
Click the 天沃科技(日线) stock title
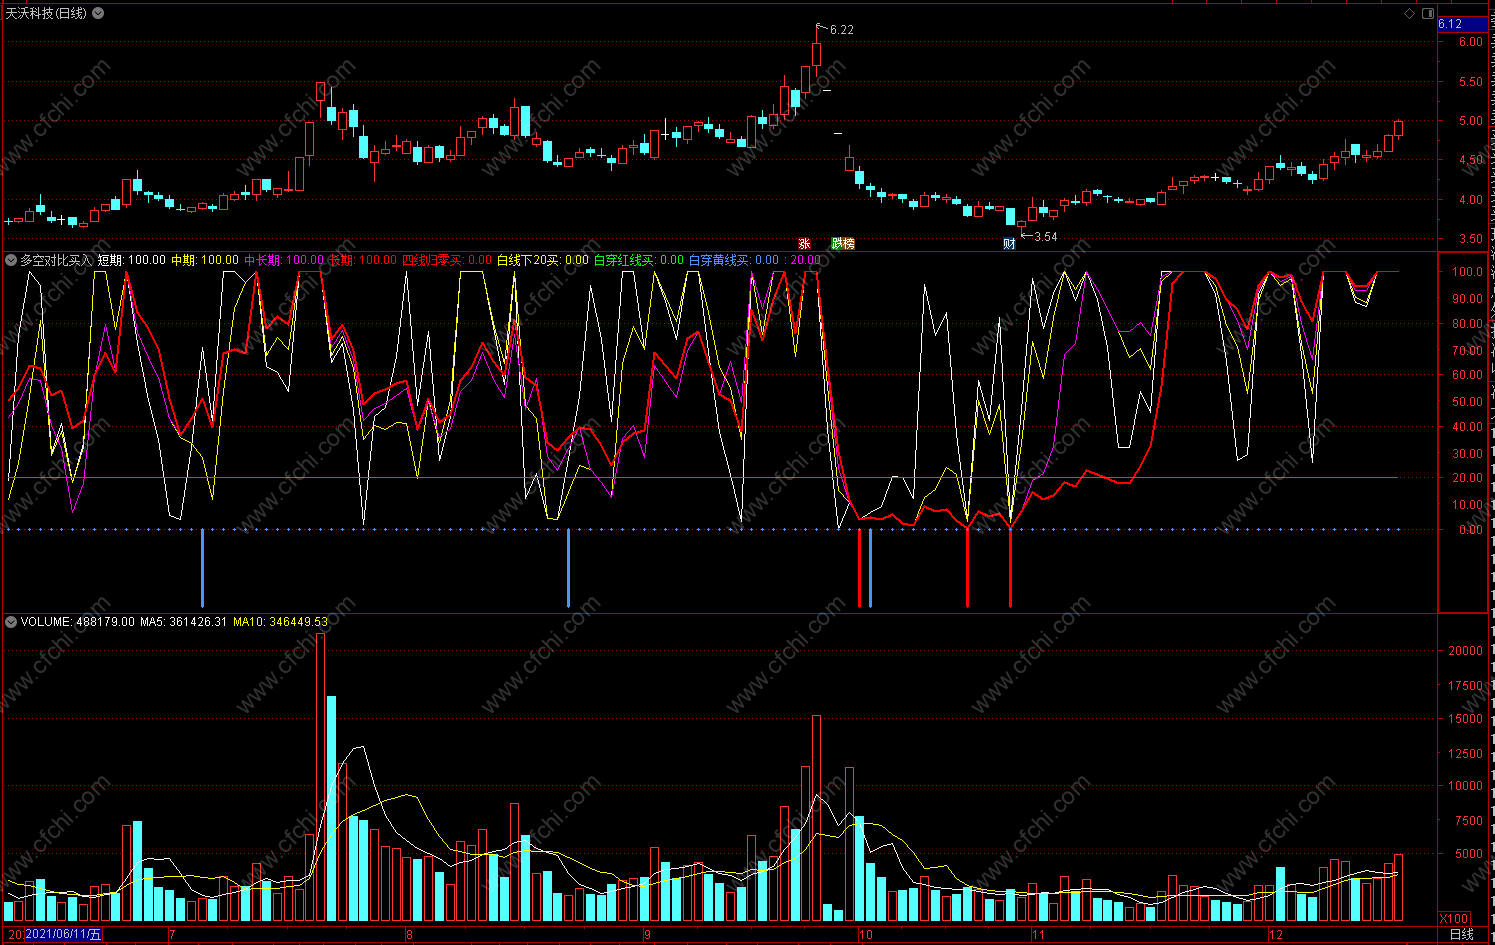pyautogui.click(x=46, y=13)
